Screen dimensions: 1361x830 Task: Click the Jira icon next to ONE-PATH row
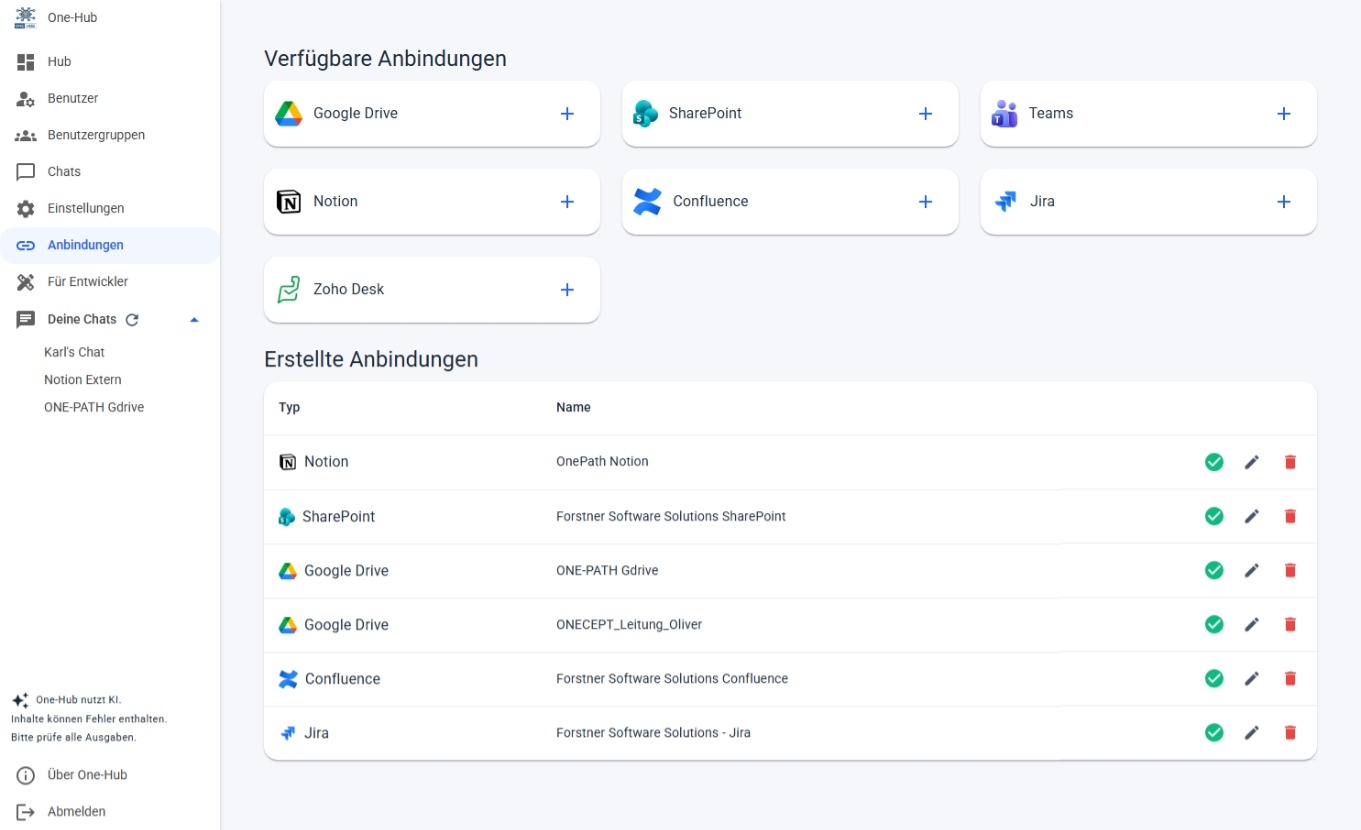[1004, 201]
